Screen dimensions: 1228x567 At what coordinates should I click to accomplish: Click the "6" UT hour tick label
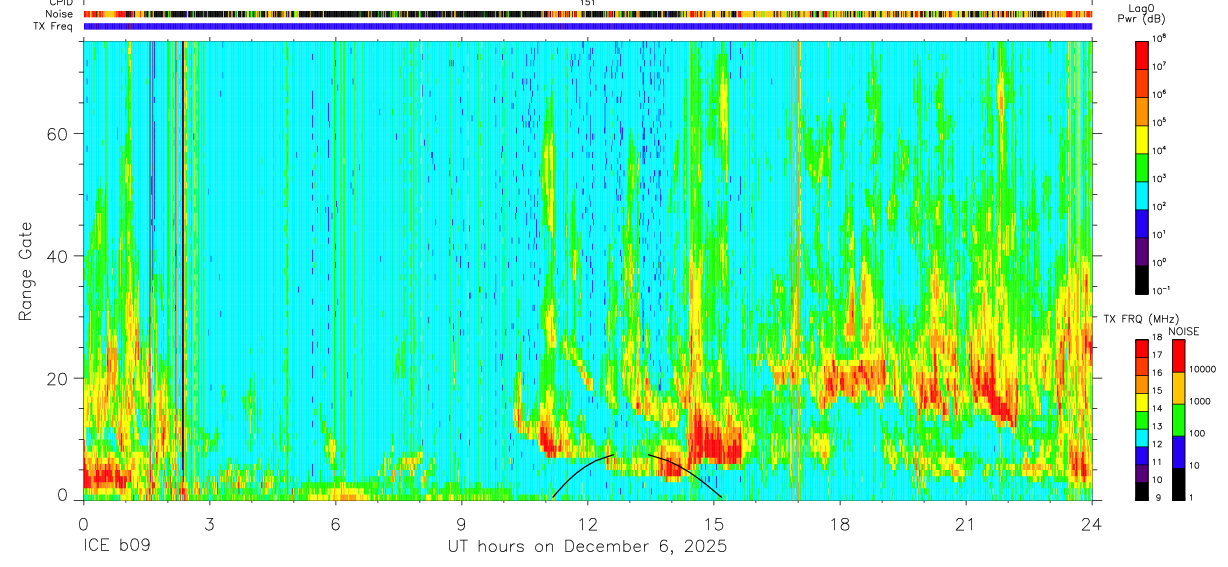point(336,524)
